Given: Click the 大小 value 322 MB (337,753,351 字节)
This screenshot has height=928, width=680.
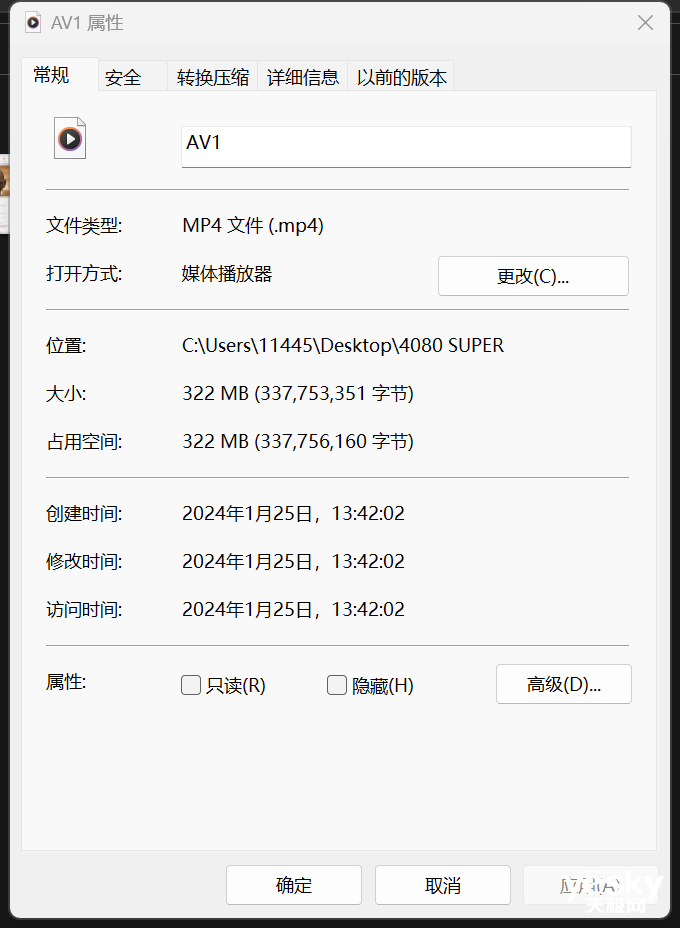Looking at the screenshot, I should (298, 393).
